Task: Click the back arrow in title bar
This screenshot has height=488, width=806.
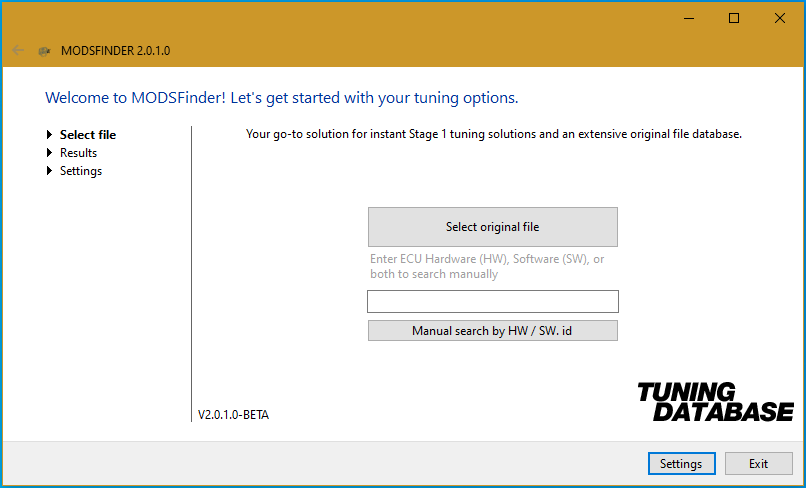Action: [18, 50]
